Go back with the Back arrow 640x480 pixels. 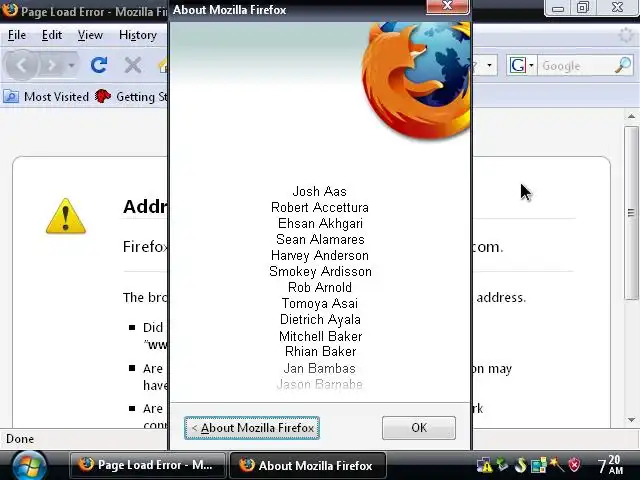tap(22, 65)
